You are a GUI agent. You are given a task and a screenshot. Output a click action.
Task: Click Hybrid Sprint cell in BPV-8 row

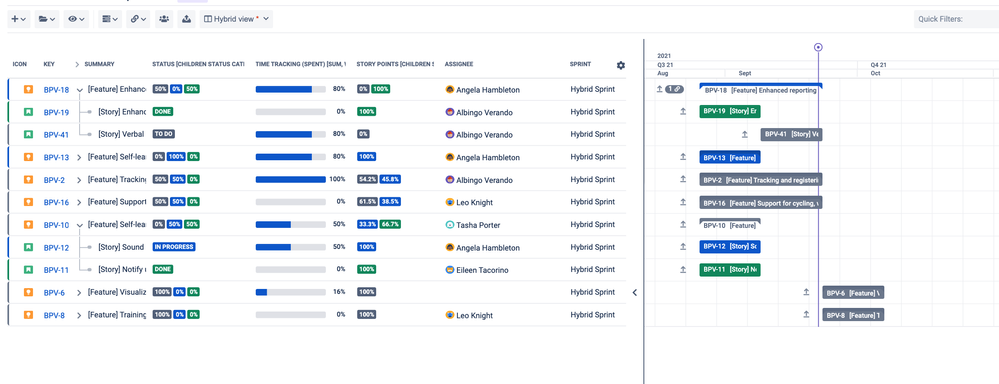(593, 315)
